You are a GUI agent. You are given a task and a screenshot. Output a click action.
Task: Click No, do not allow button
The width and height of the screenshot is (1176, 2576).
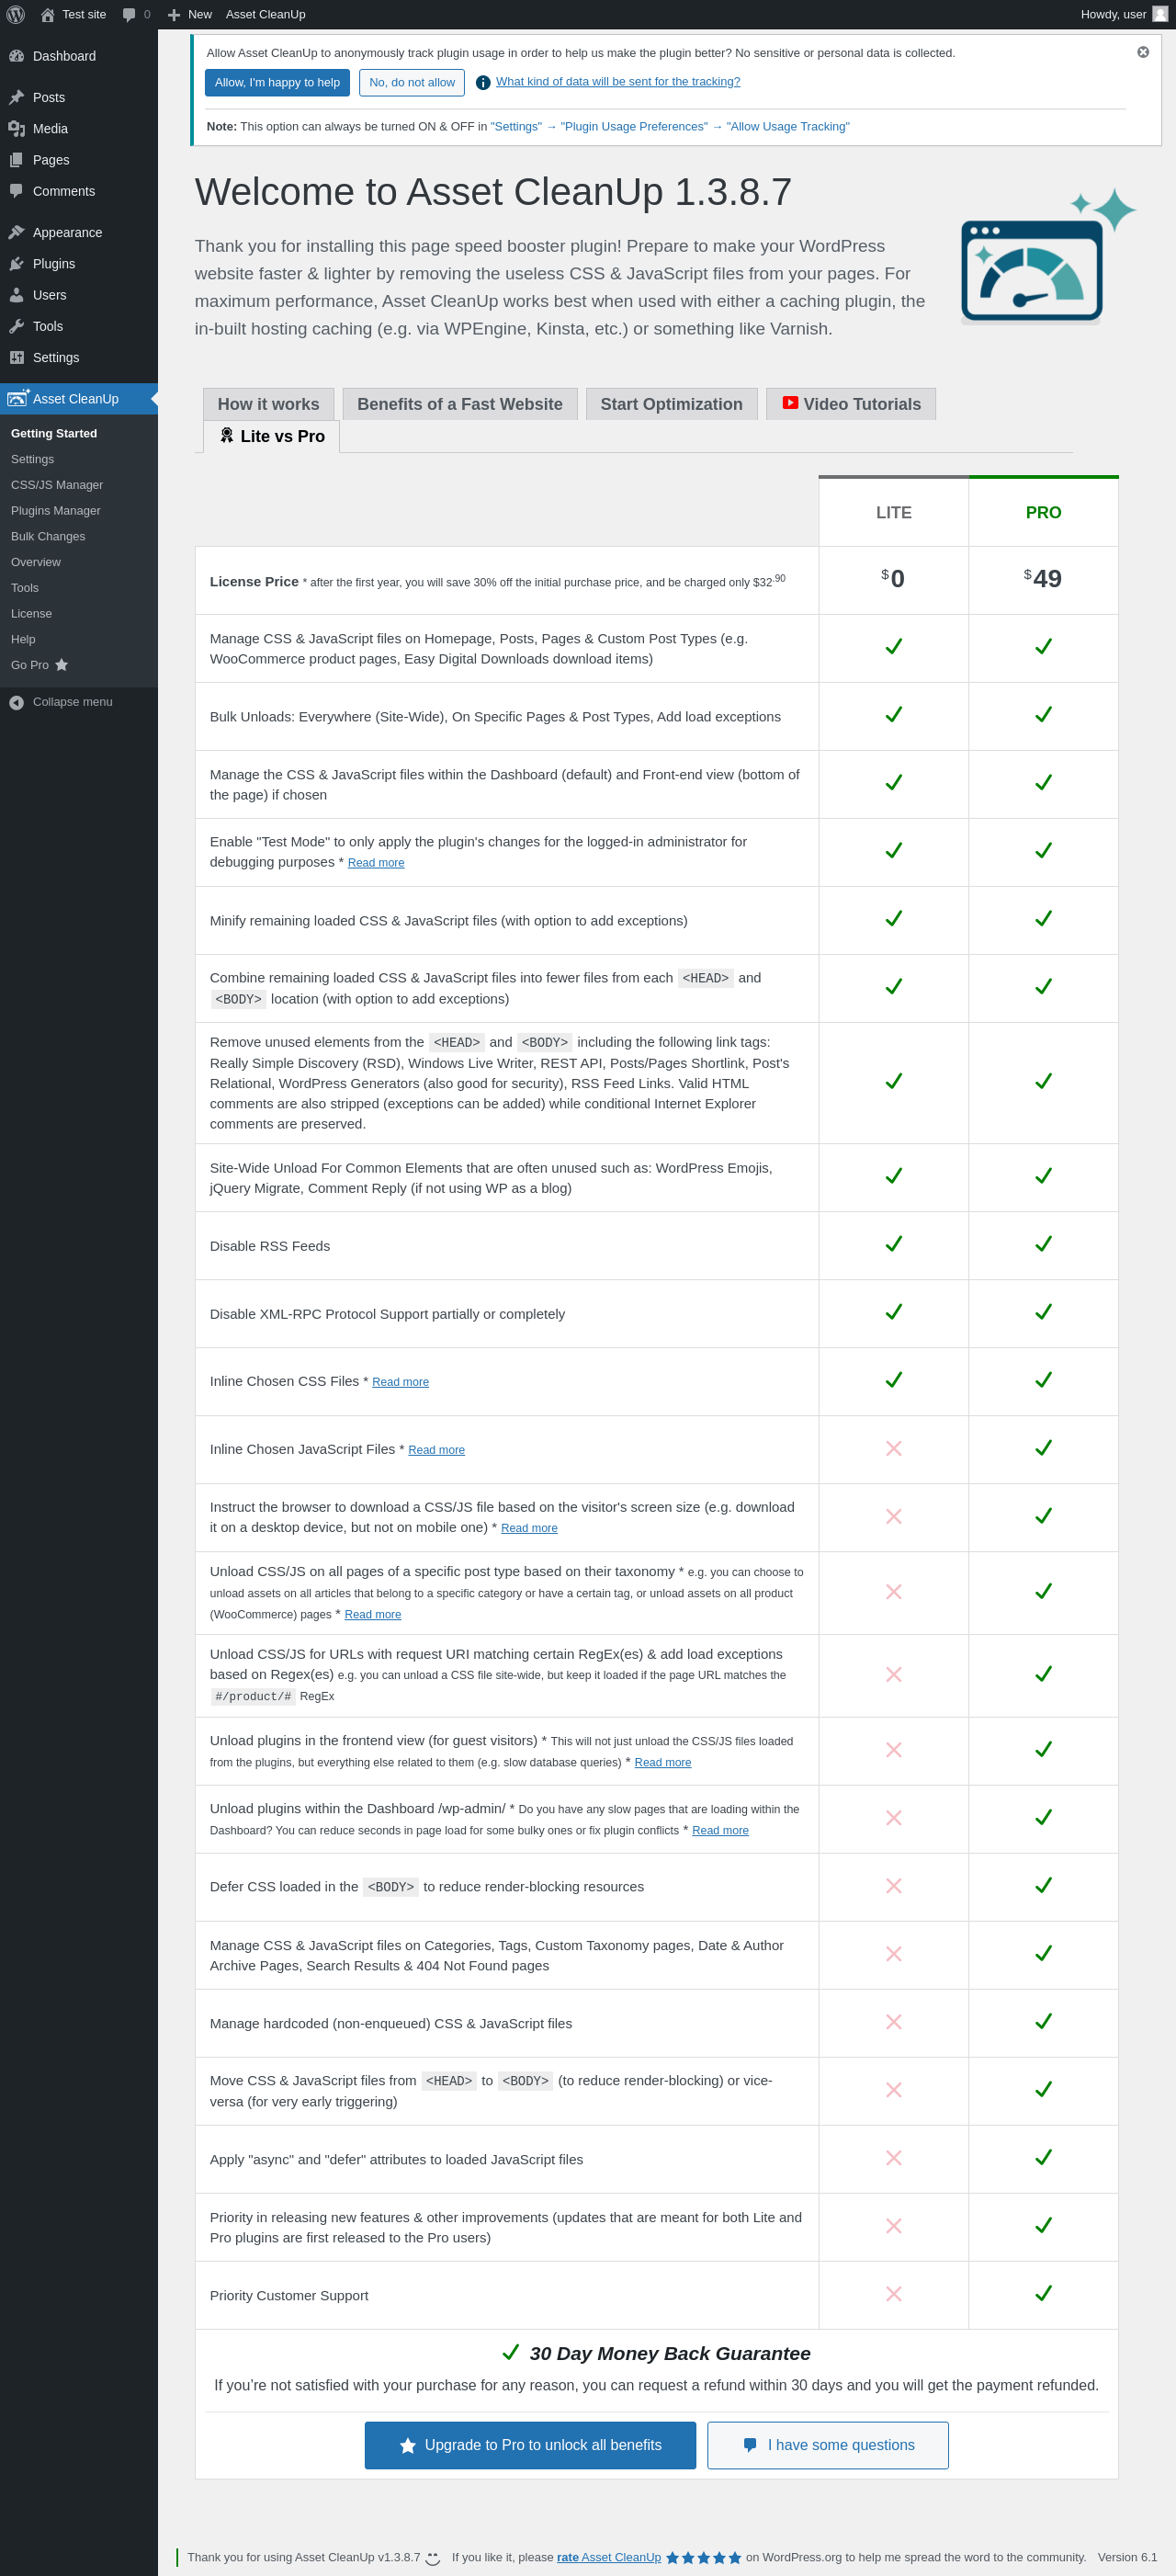(412, 82)
